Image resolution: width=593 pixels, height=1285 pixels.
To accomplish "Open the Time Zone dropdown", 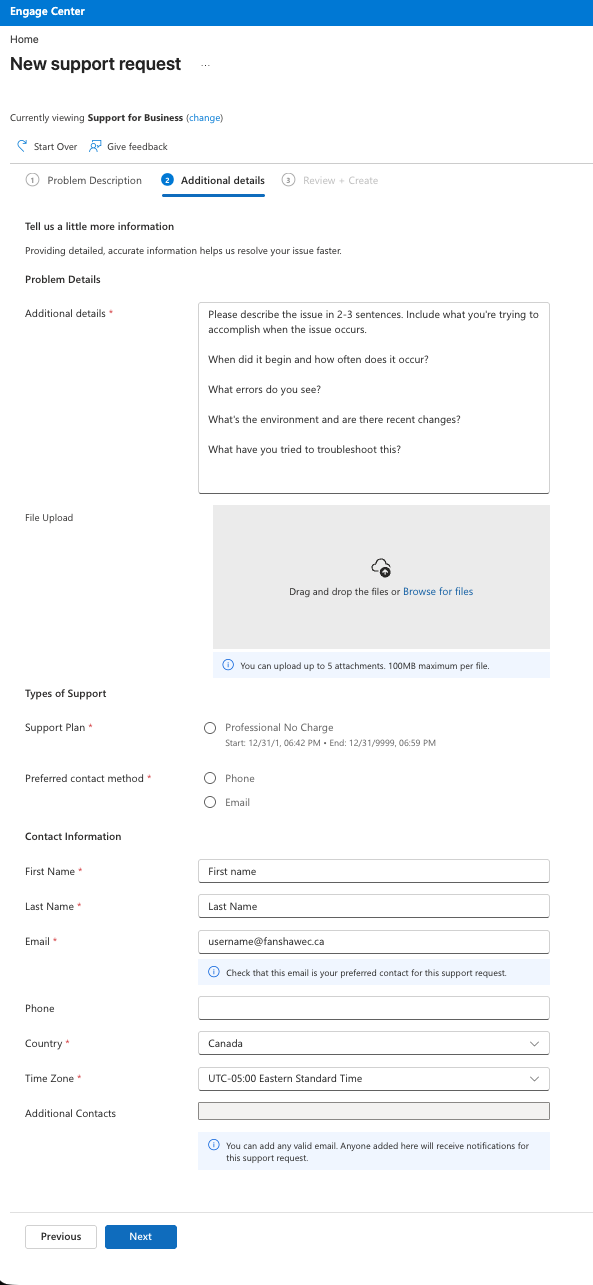I will coord(374,1079).
